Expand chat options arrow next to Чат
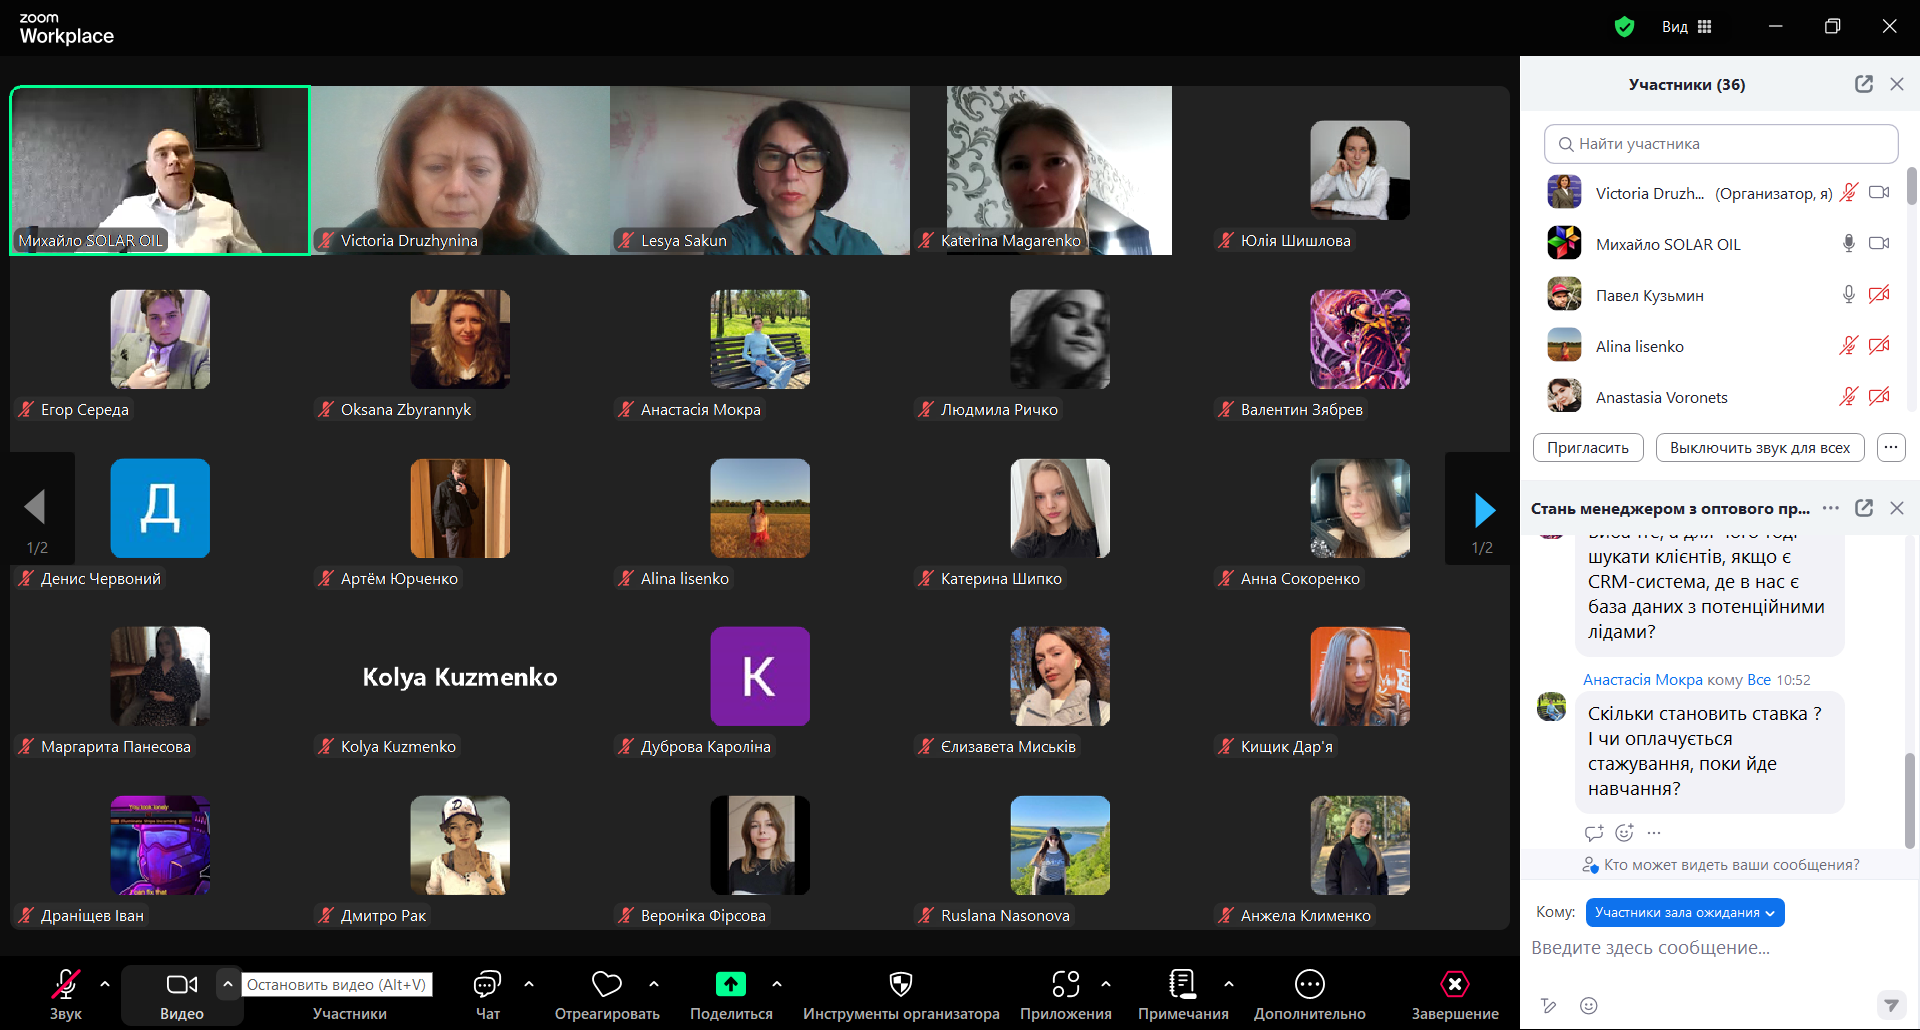The width and height of the screenshot is (1920, 1030). click(529, 985)
